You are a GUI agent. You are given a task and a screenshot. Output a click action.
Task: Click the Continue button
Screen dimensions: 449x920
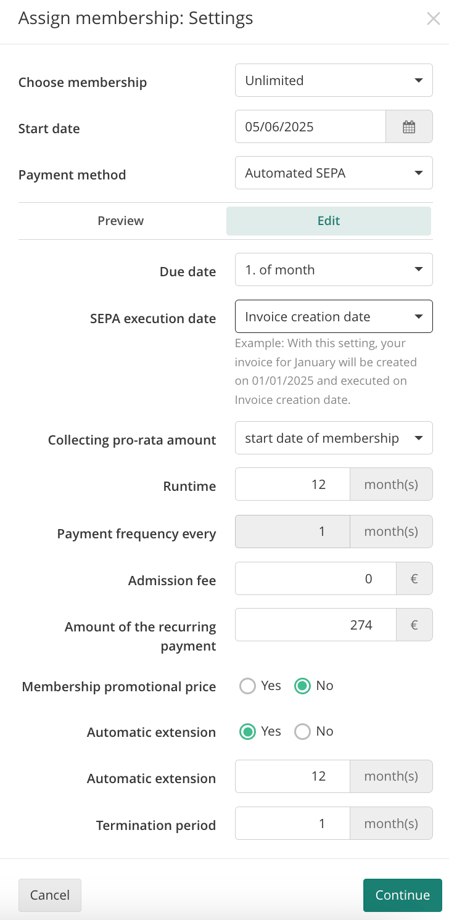[403, 895]
